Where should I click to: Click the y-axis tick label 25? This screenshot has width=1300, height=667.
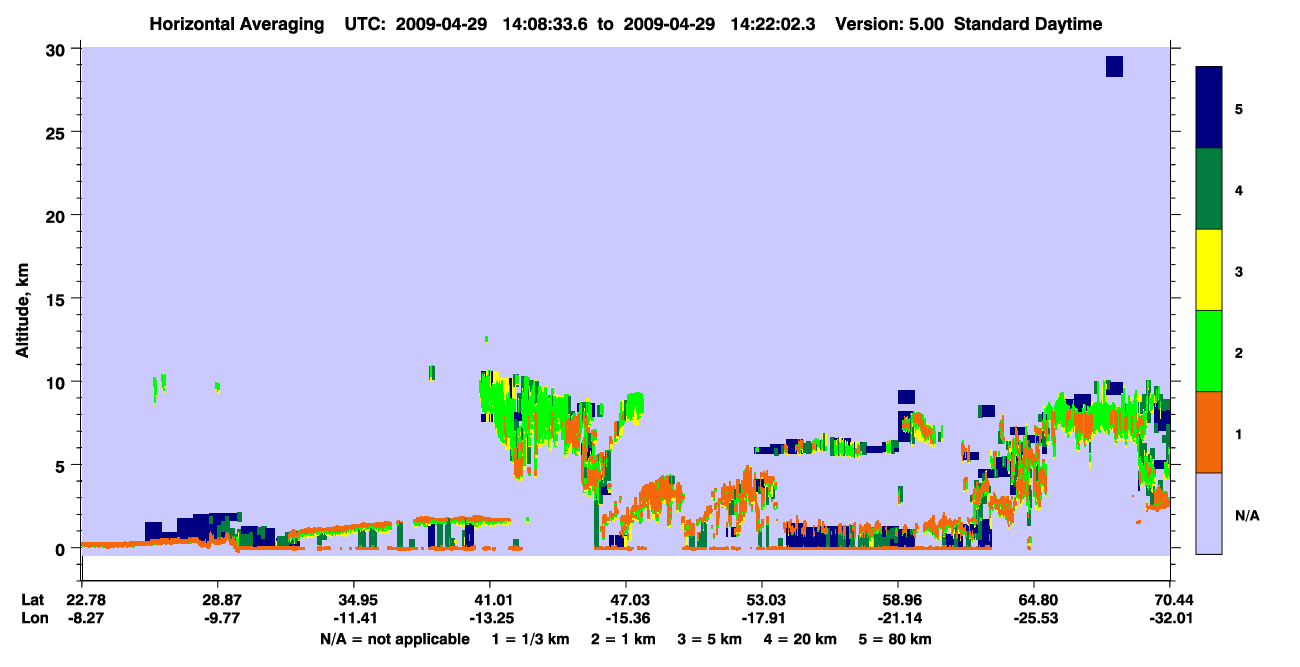[57, 132]
